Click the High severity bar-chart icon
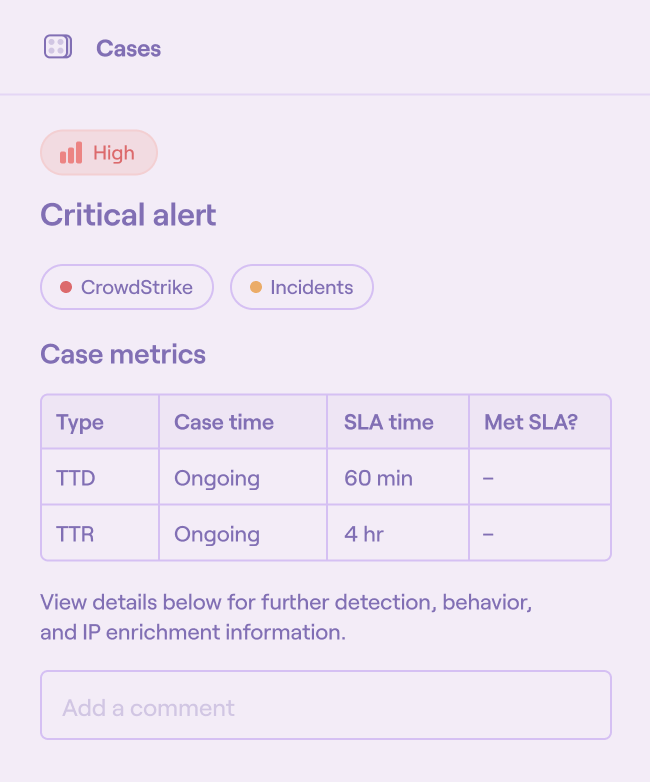The width and height of the screenshot is (650, 782). 71,153
